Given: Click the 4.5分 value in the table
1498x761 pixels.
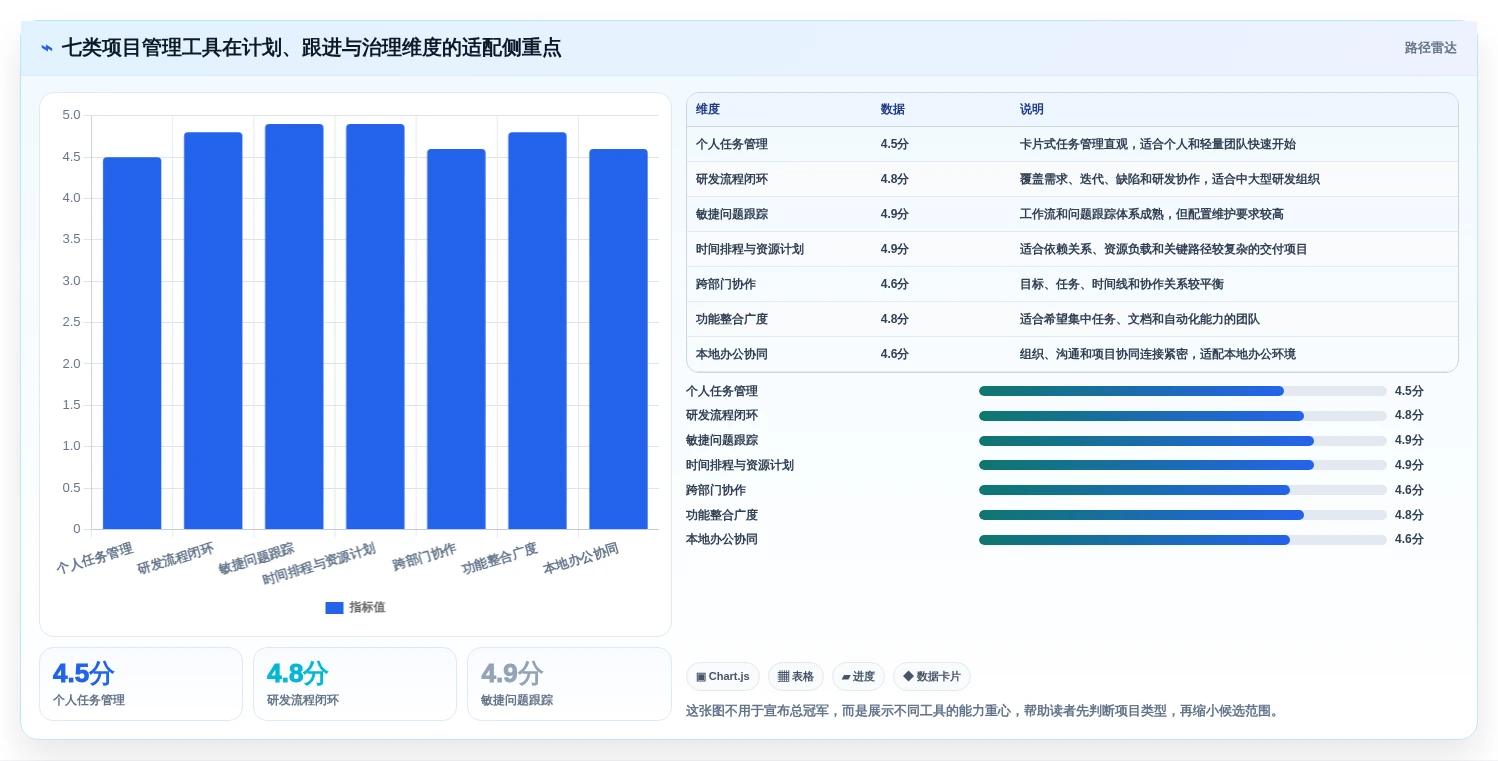Looking at the screenshot, I should [x=894, y=144].
